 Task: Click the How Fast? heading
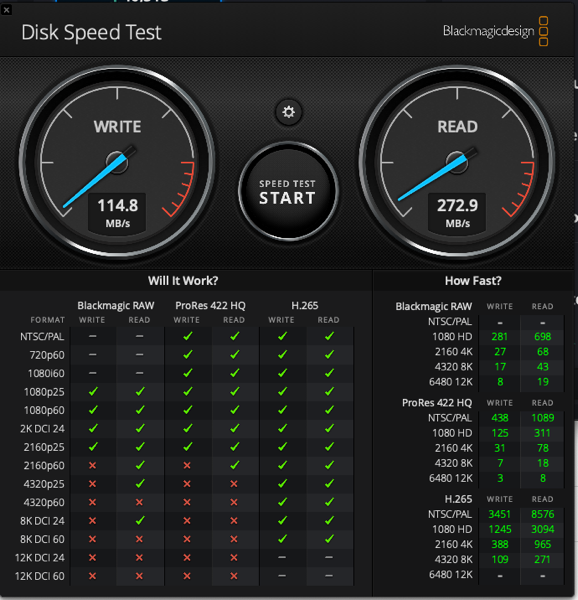pos(473,280)
